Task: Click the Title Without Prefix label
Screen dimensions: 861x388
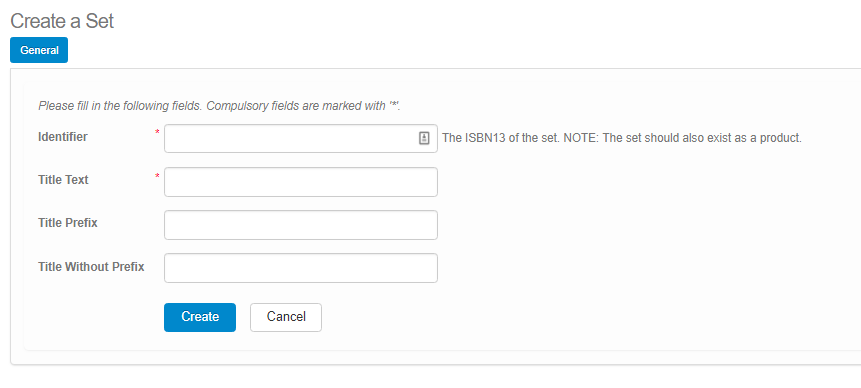Action: coord(91,267)
